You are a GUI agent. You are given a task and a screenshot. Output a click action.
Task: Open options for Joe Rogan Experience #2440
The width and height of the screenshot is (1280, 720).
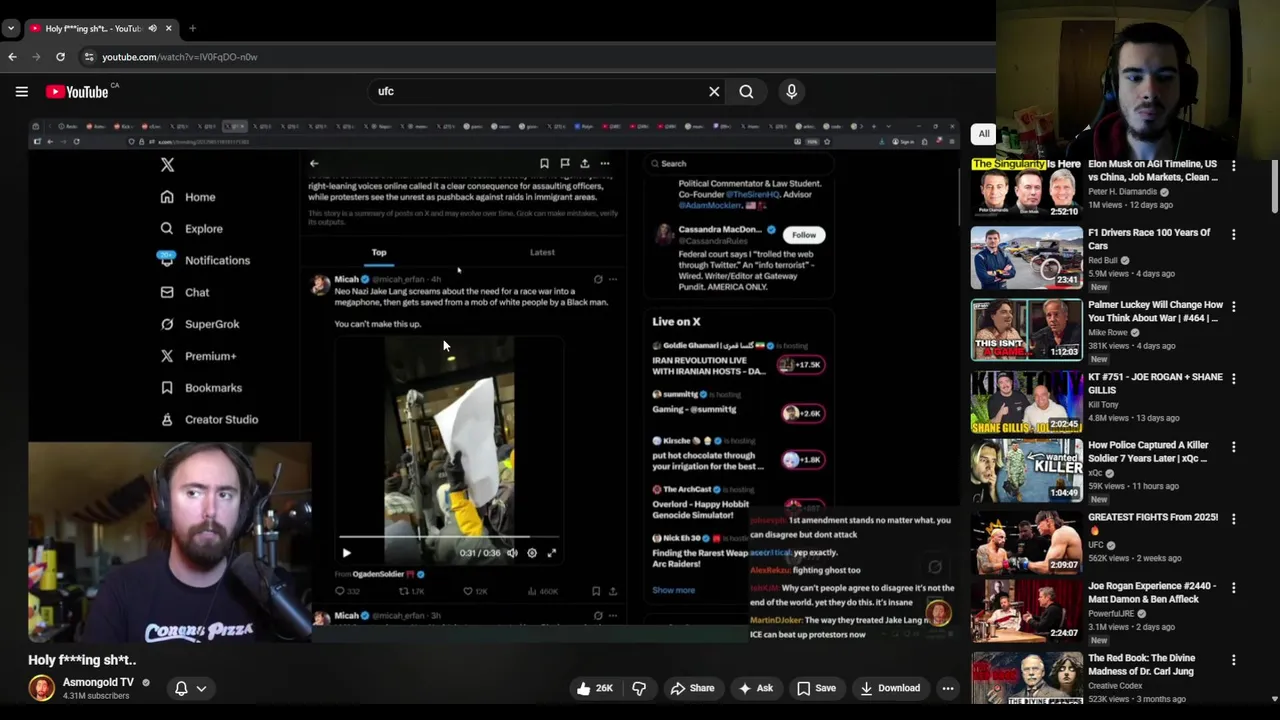(1233, 587)
